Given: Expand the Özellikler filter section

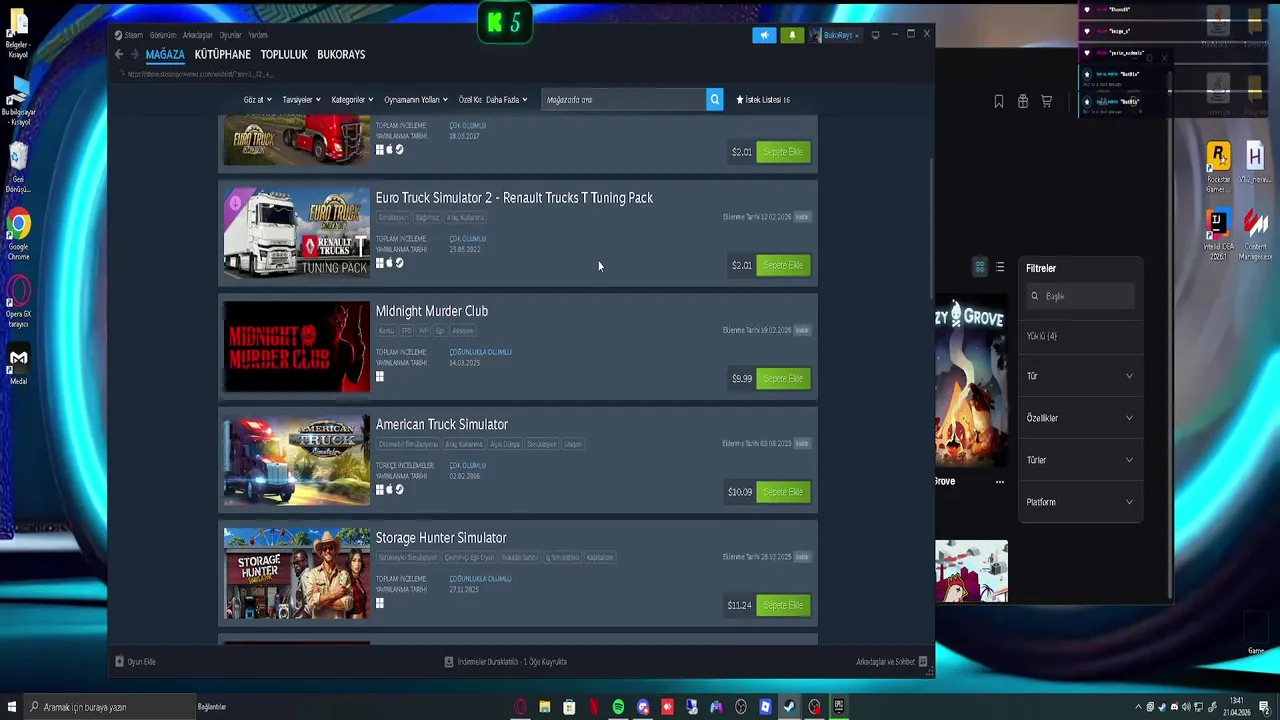Looking at the screenshot, I should [x=1080, y=418].
